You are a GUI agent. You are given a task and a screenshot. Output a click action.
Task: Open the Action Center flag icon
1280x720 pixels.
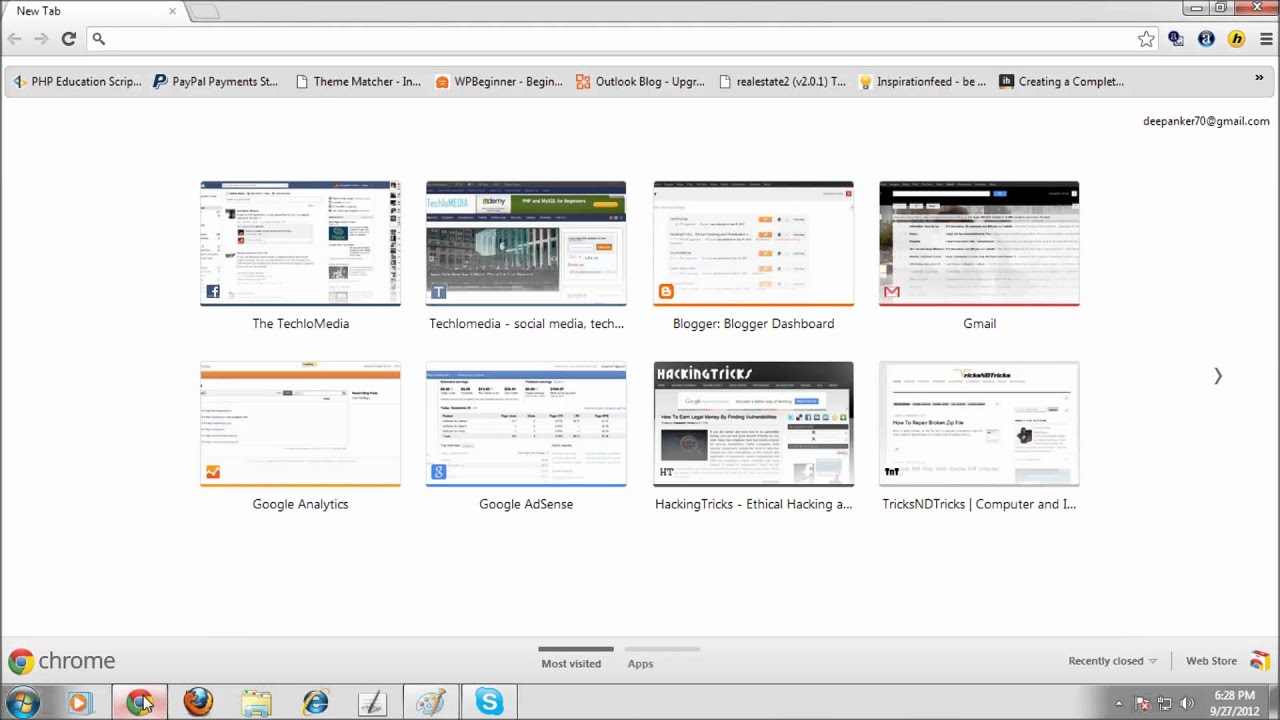coord(1142,703)
